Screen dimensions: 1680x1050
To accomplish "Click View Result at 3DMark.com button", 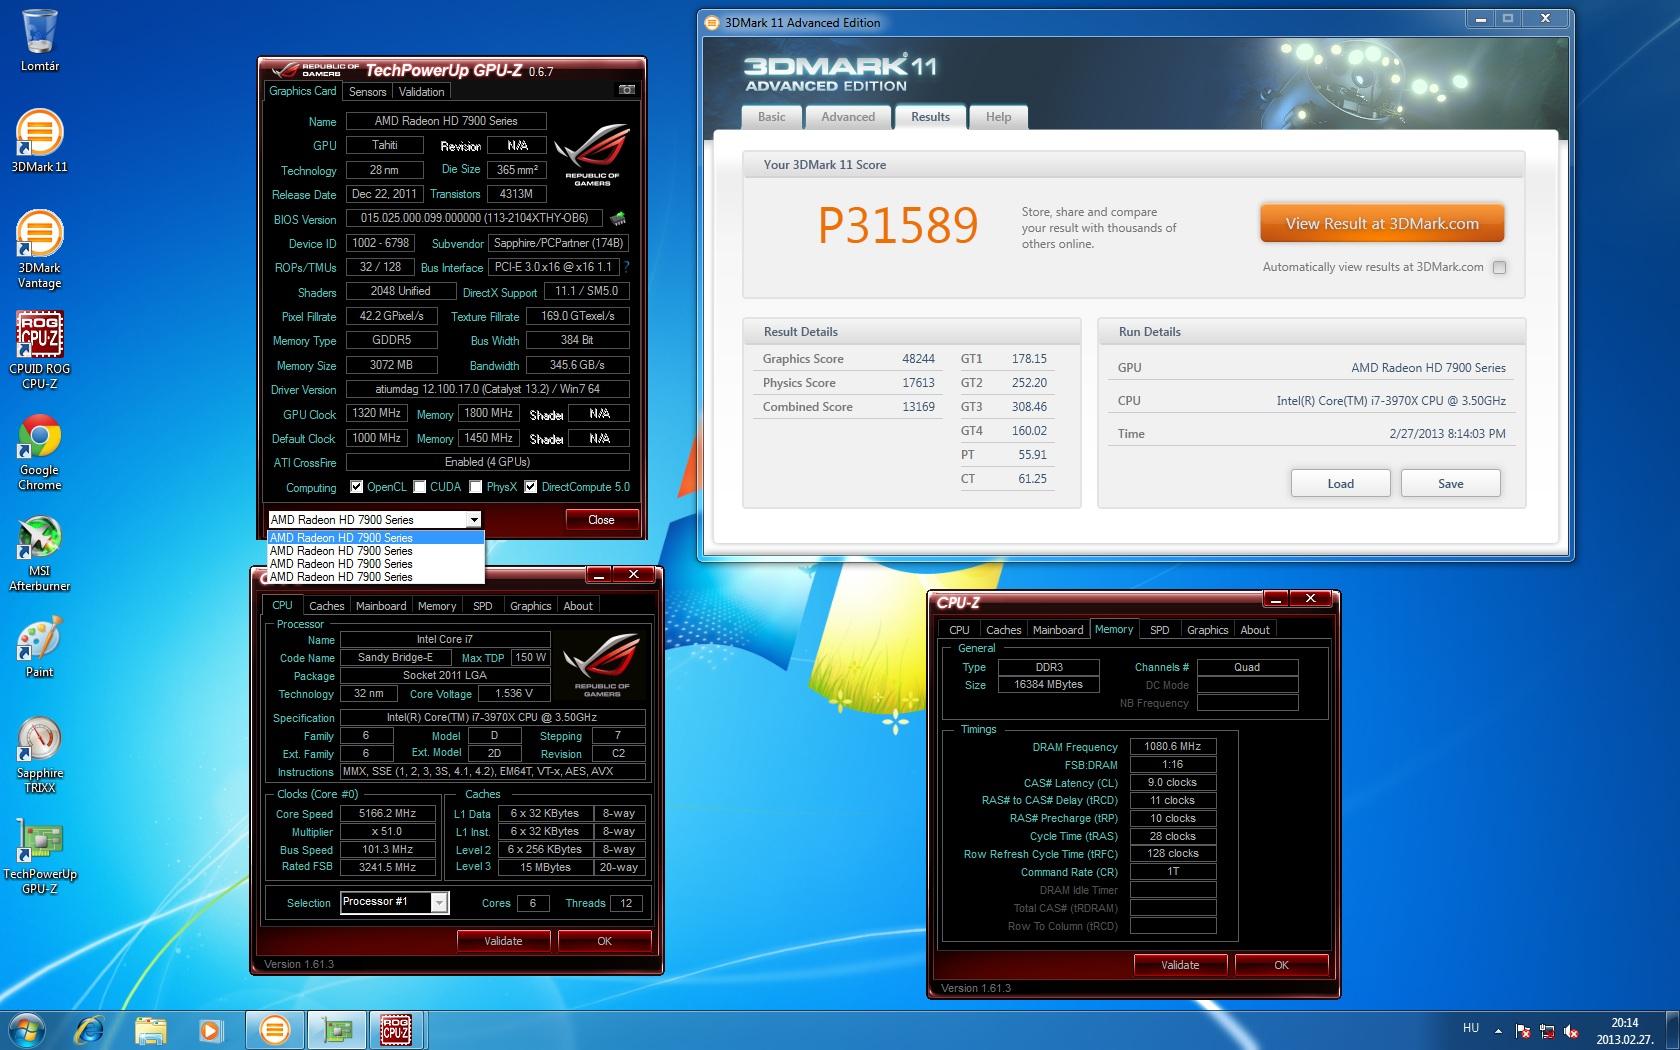I will (x=1382, y=224).
